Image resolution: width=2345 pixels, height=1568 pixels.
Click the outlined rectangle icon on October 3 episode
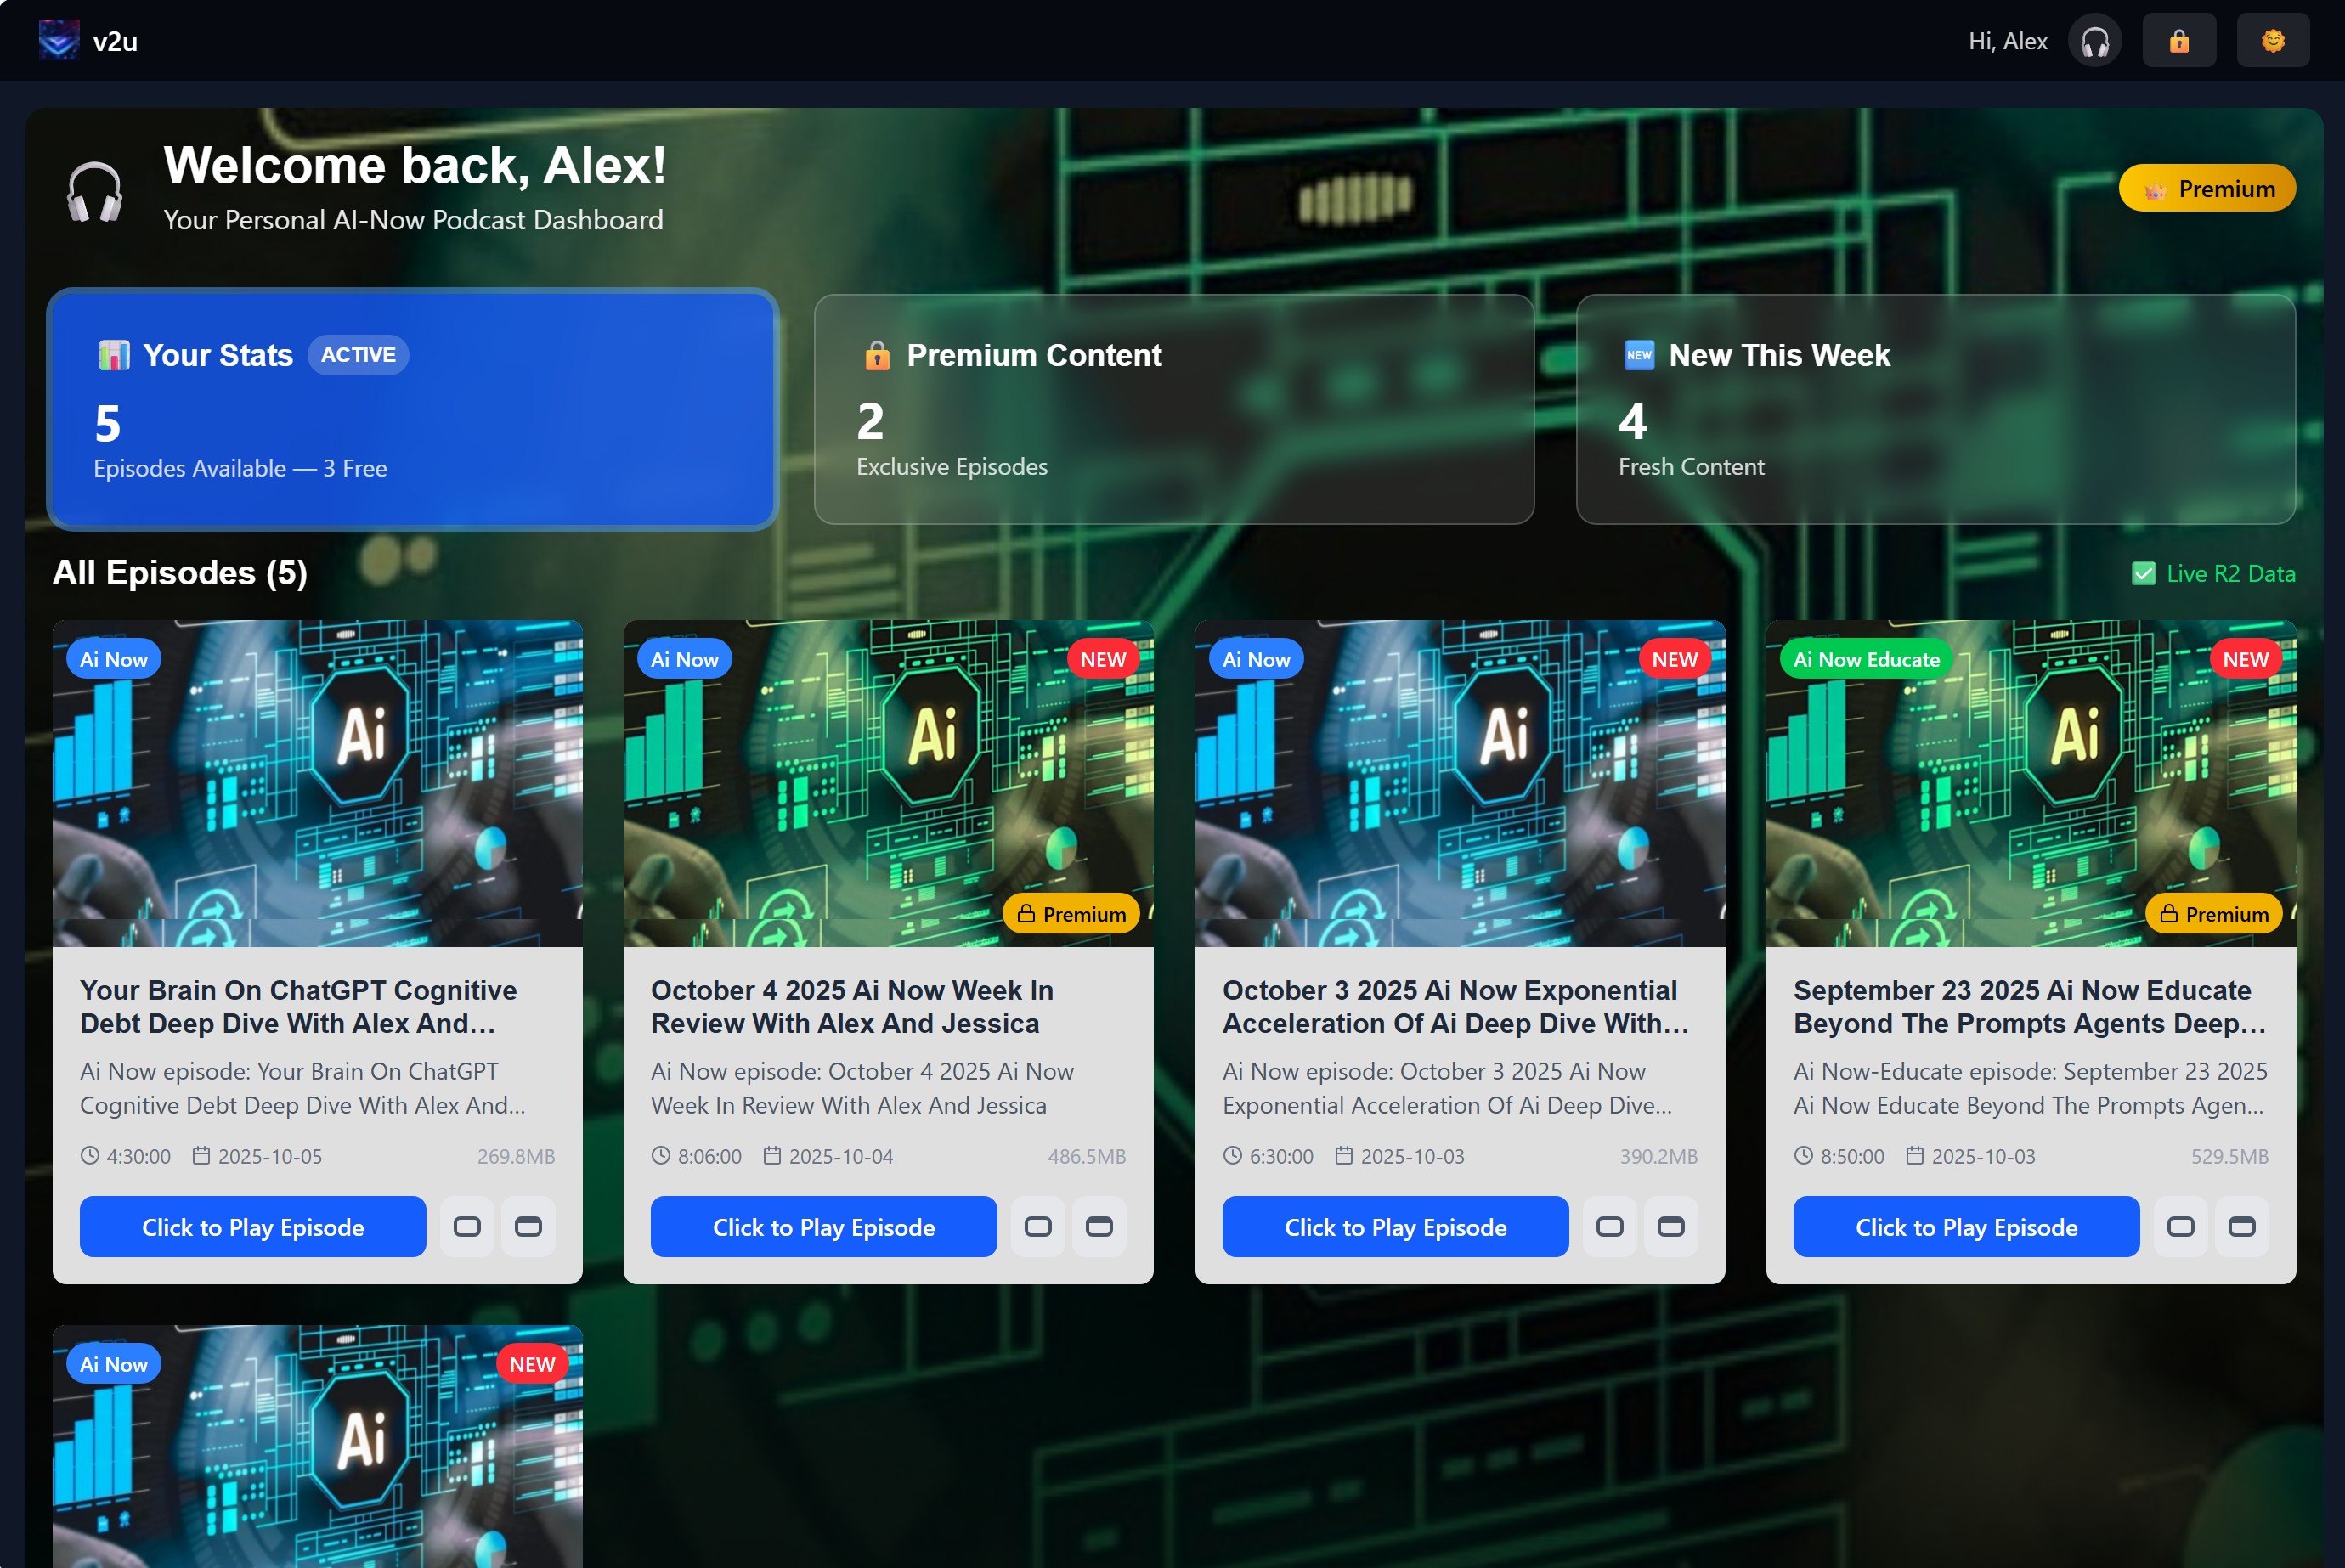click(x=1609, y=1226)
